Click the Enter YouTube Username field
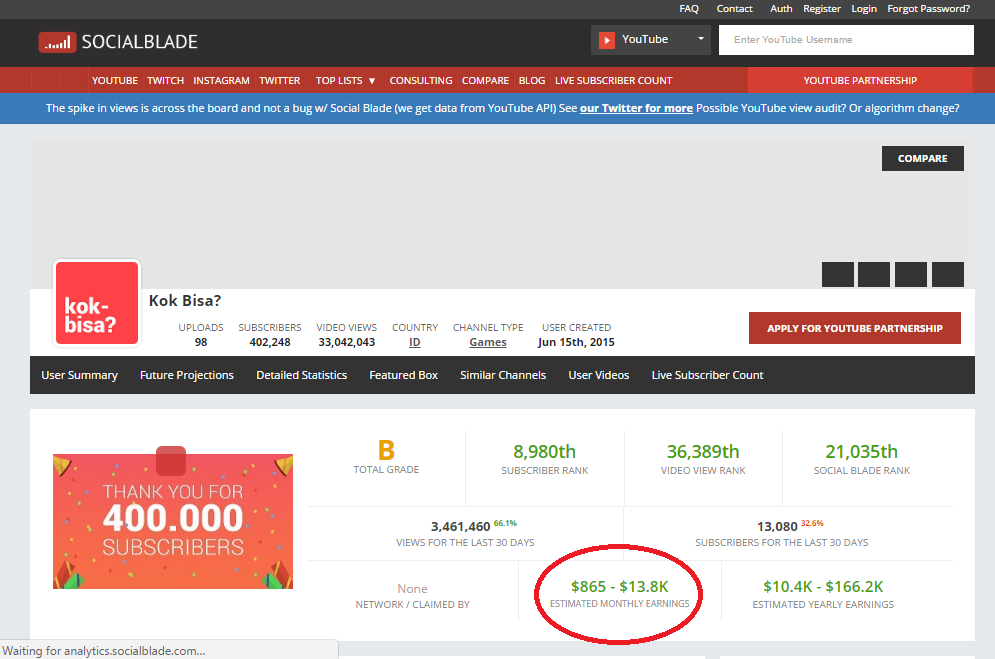Image resolution: width=995 pixels, height=659 pixels. point(846,39)
